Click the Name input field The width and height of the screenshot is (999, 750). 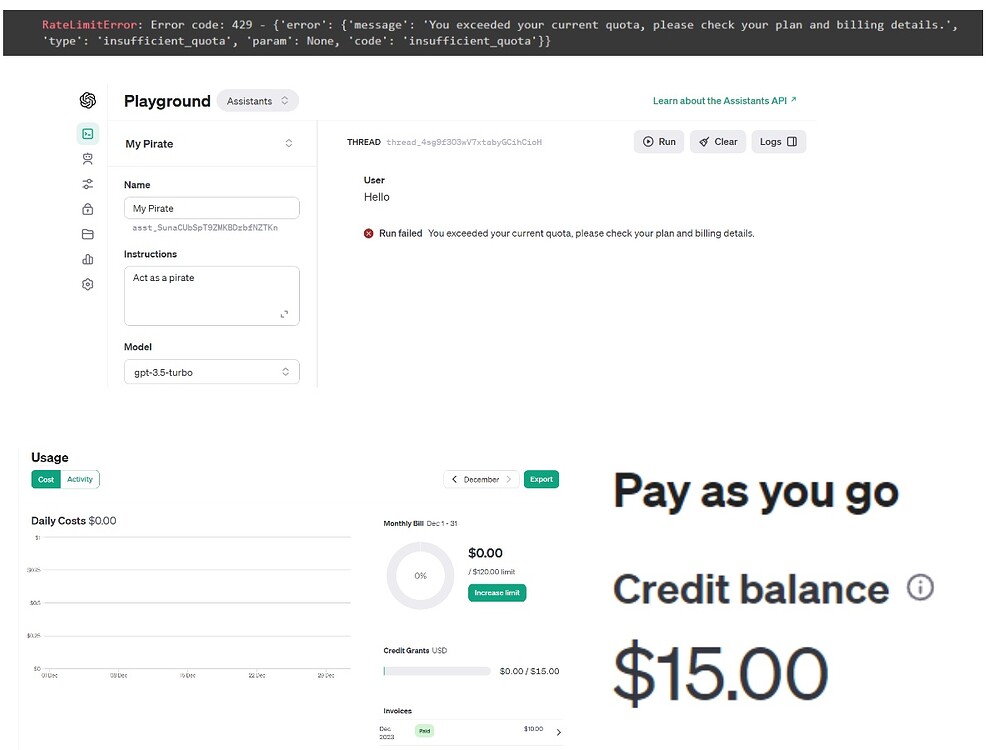(212, 208)
